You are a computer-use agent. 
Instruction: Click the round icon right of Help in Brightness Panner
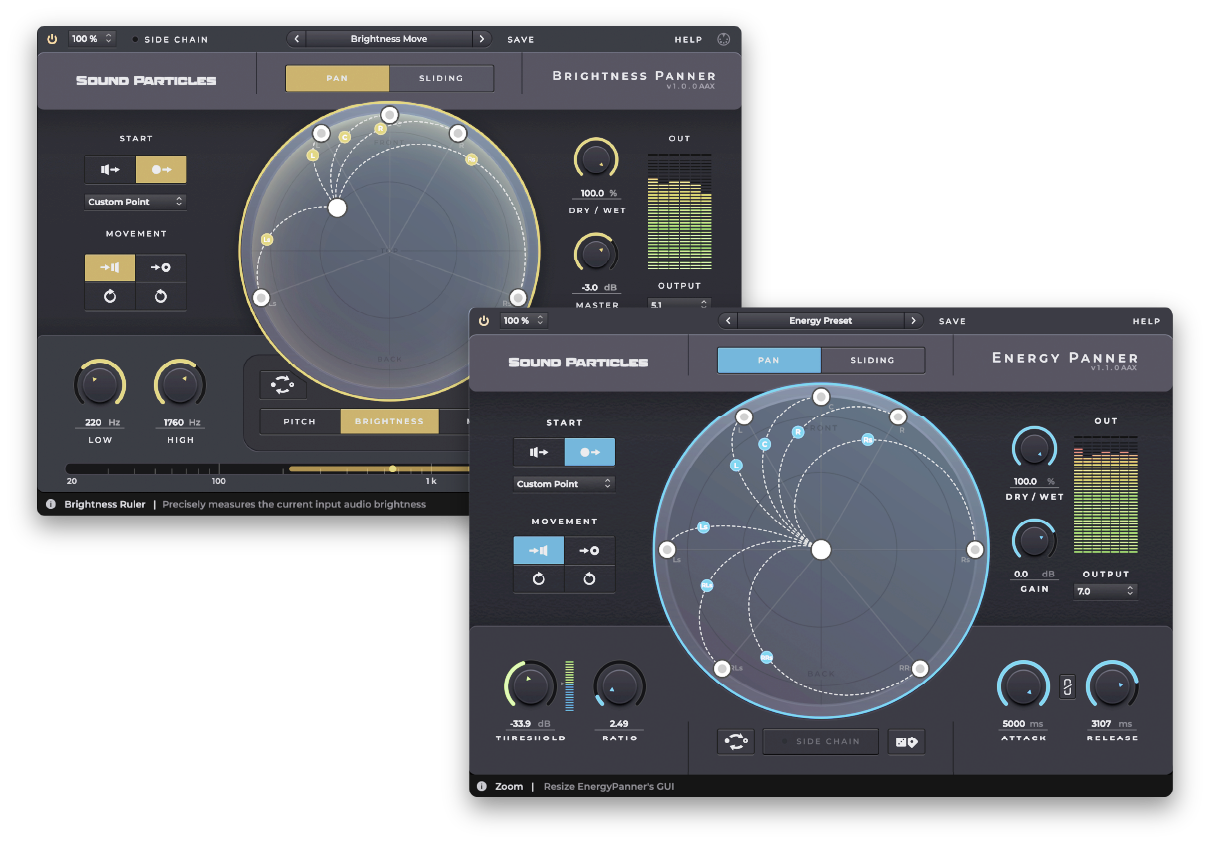pos(724,39)
